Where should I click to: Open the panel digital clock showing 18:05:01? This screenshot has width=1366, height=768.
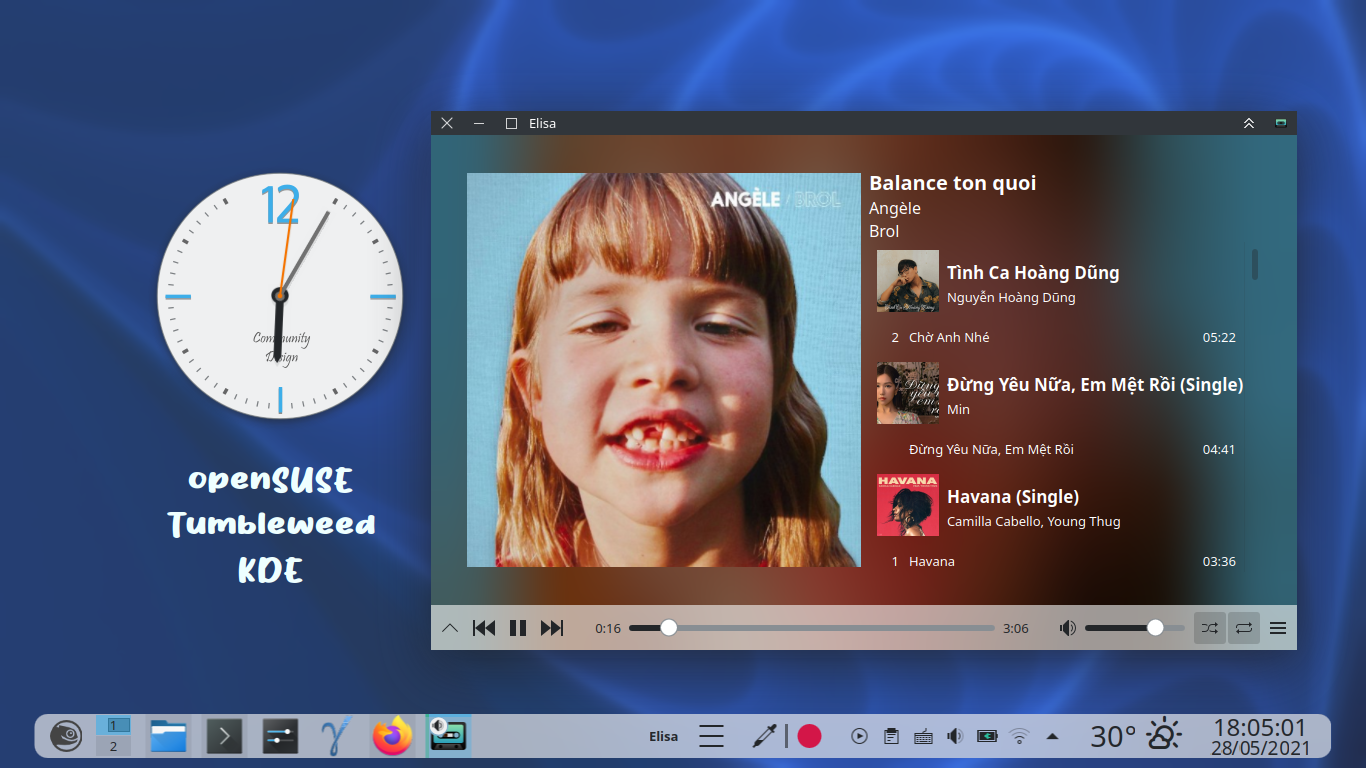(x=1260, y=737)
